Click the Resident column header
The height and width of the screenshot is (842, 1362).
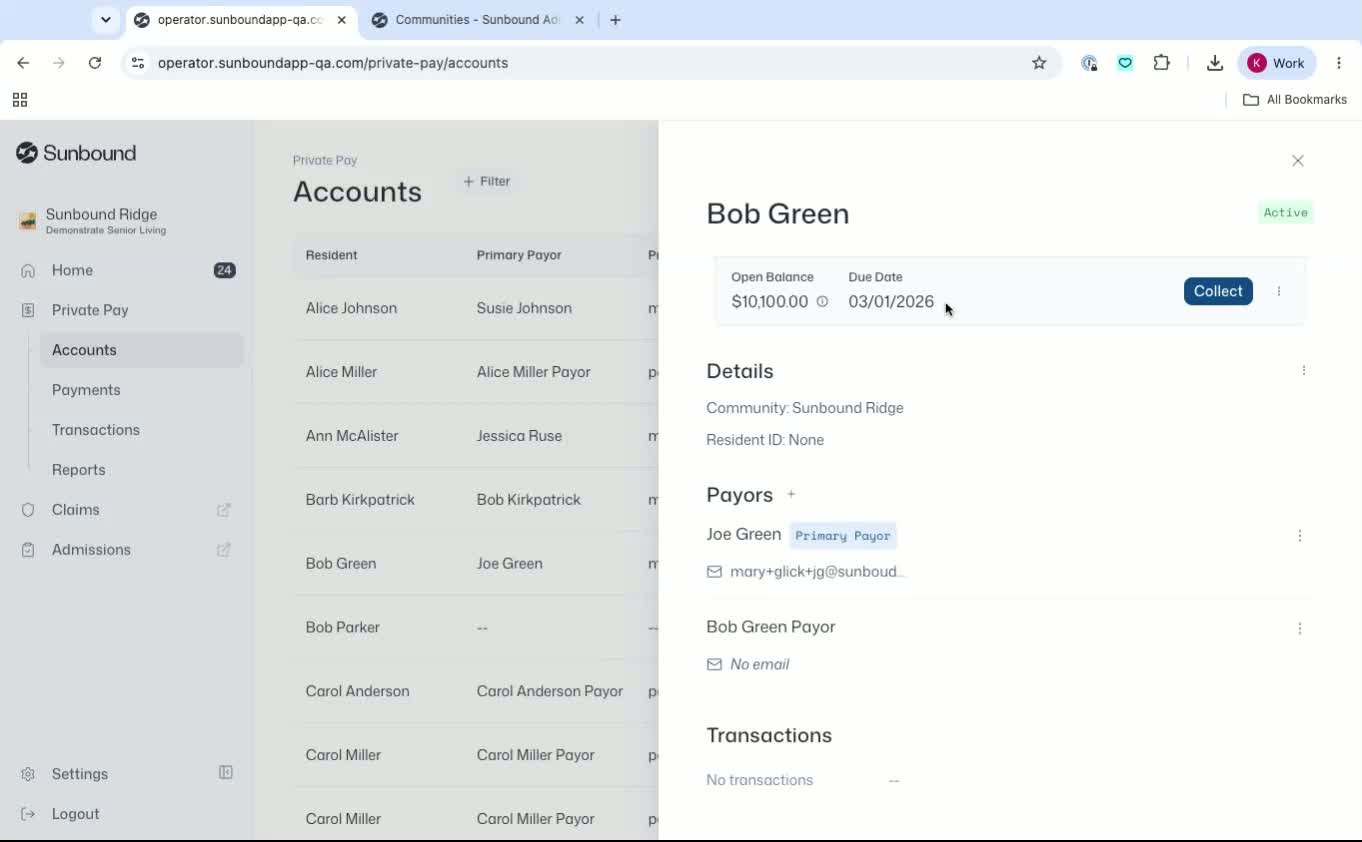(331, 255)
